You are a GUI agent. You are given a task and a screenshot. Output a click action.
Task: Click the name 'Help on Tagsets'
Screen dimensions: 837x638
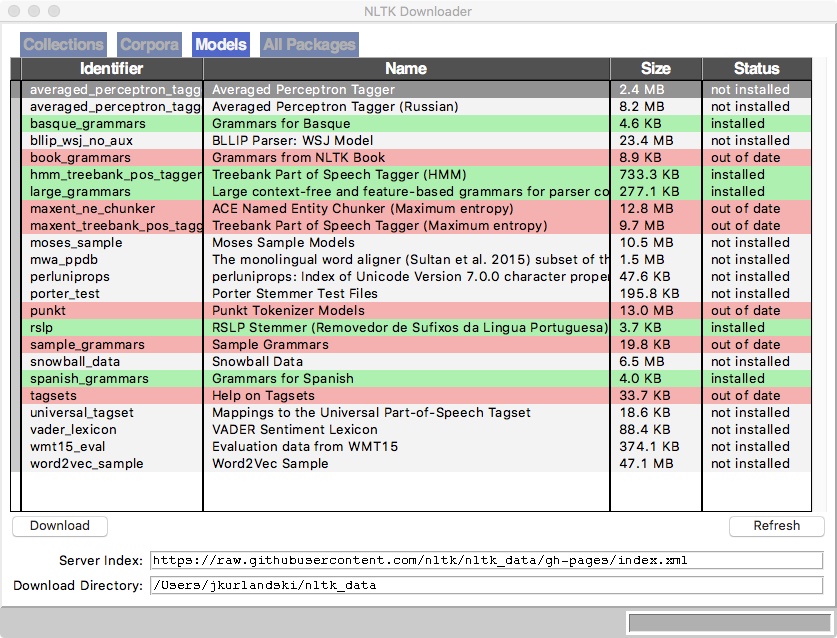[x=263, y=396]
